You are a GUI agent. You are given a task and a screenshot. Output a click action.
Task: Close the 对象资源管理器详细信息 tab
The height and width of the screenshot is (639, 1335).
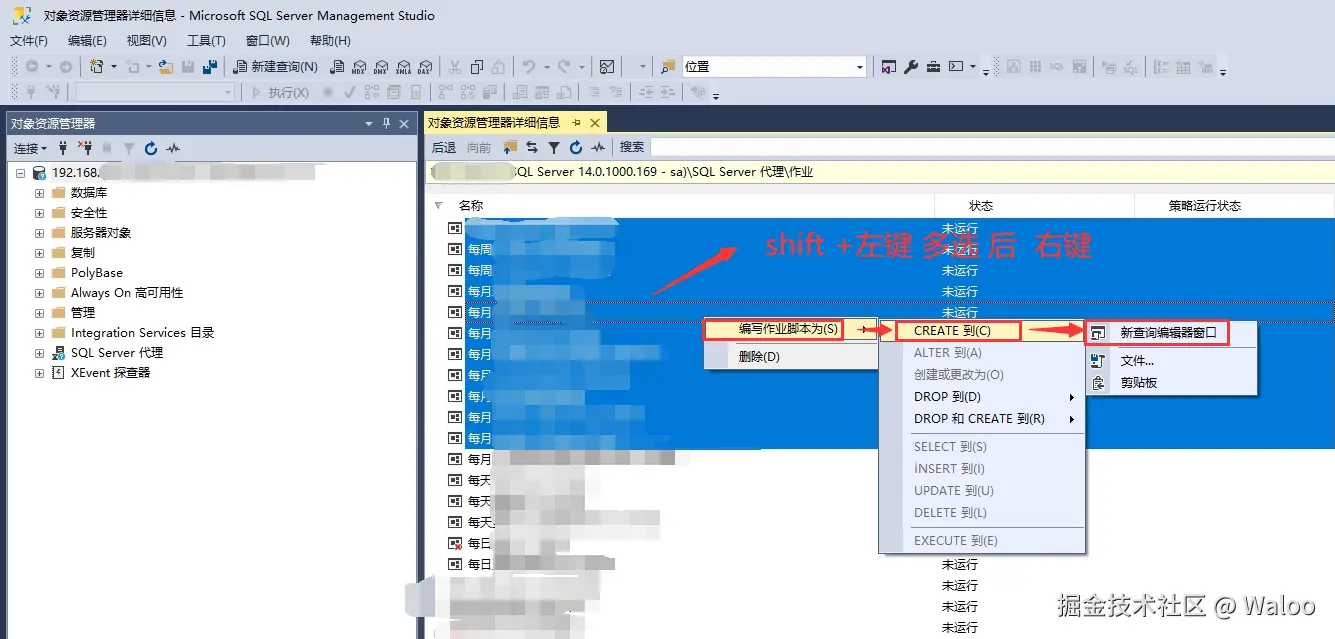click(x=594, y=122)
